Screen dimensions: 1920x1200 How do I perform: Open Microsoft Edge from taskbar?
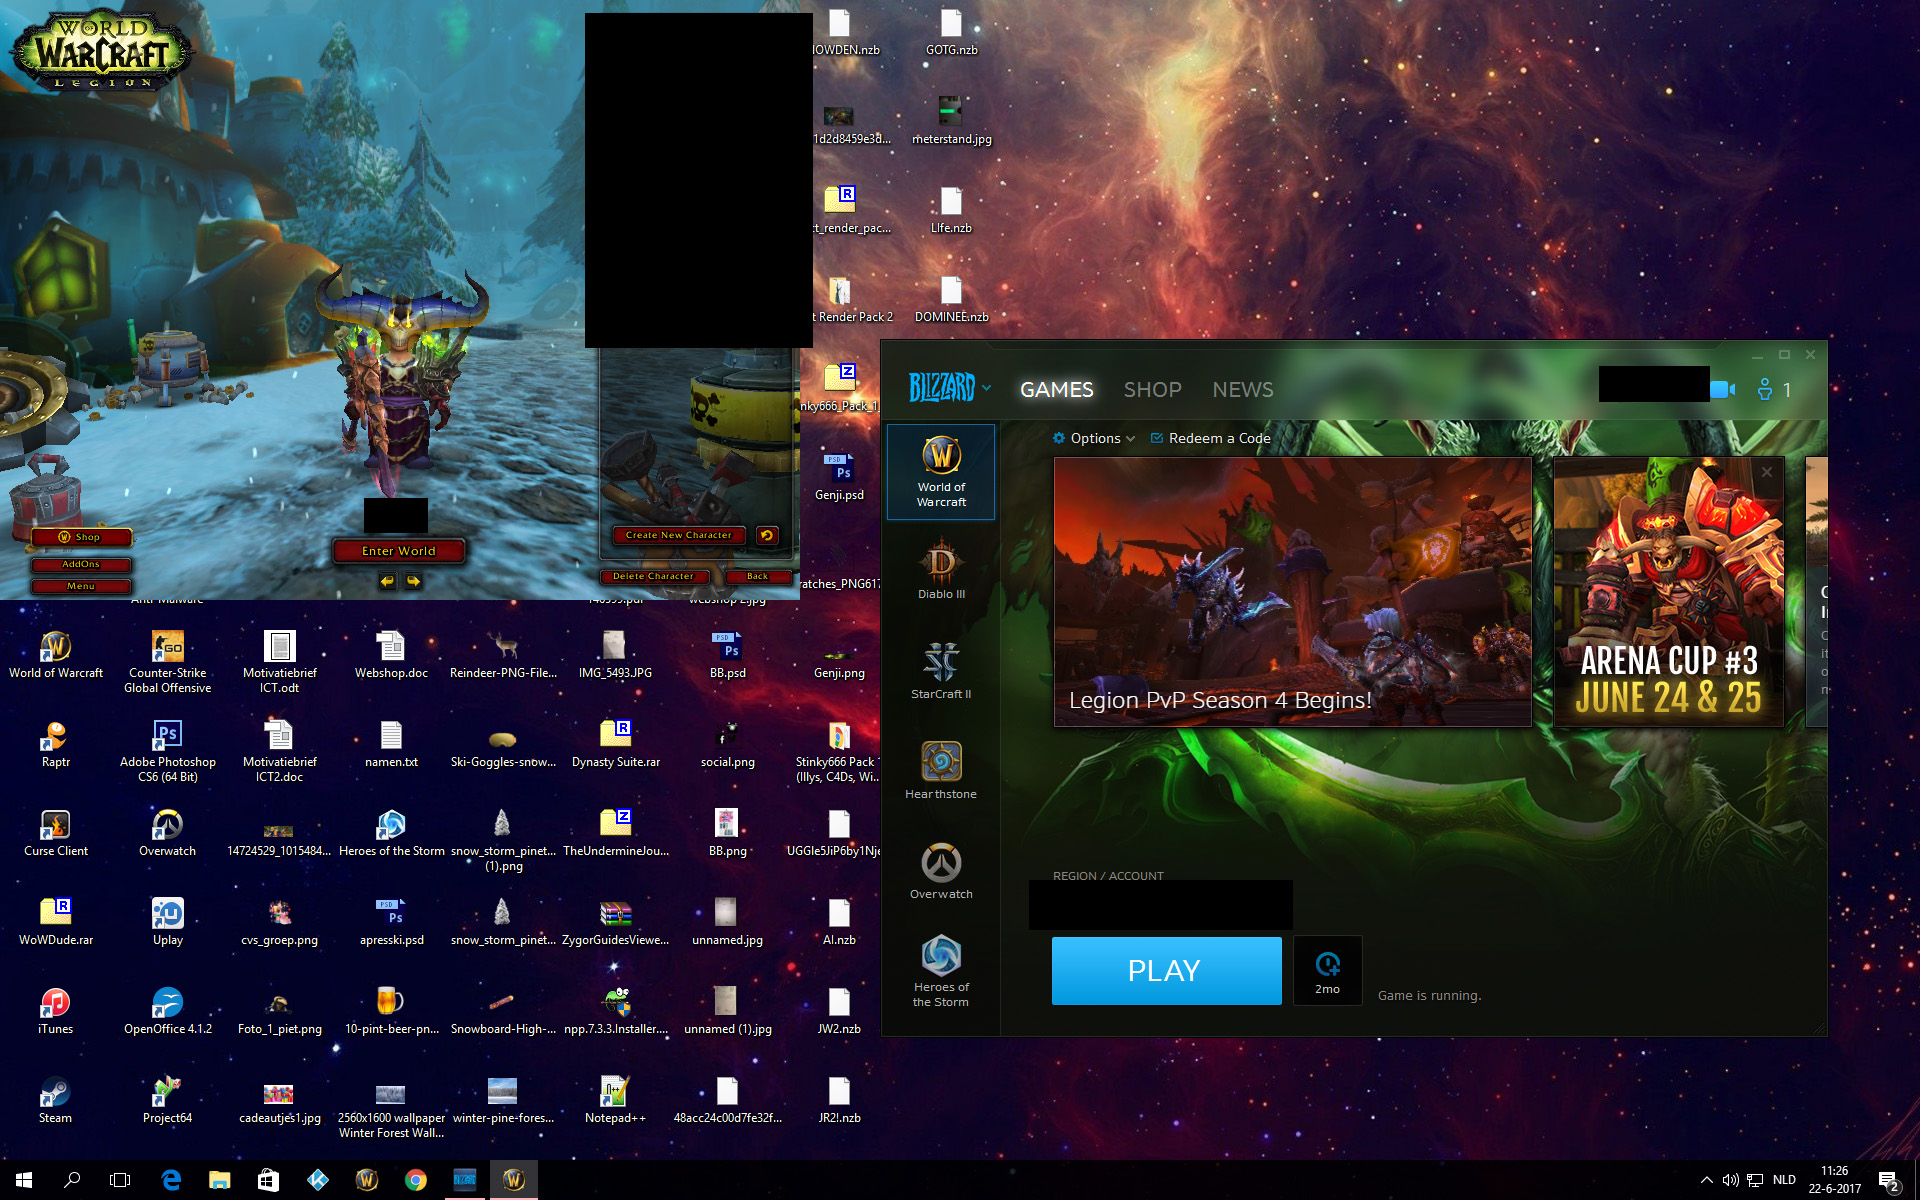click(171, 1180)
